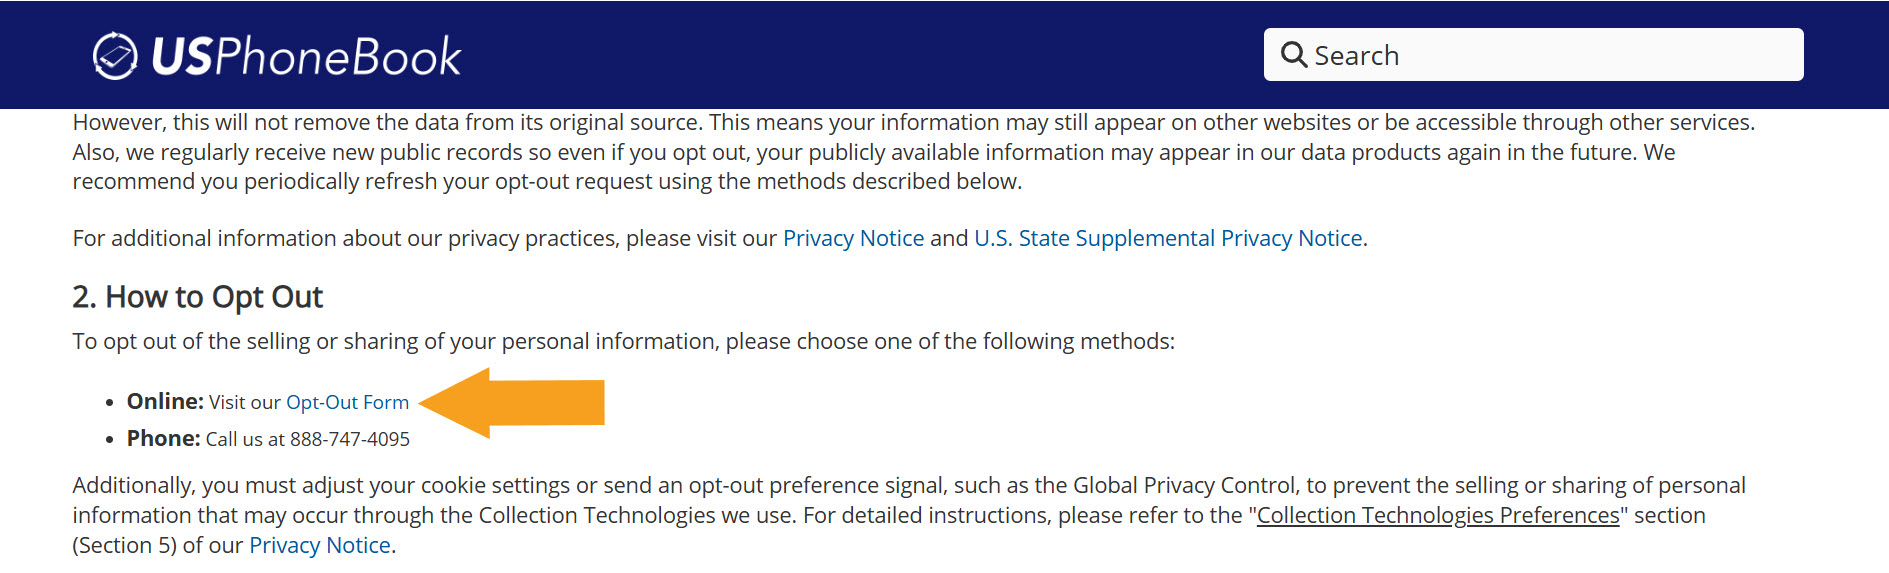The image size is (1889, 573).
Task: Click the sentence starting "For additional information"
Action: coord(420,238)
